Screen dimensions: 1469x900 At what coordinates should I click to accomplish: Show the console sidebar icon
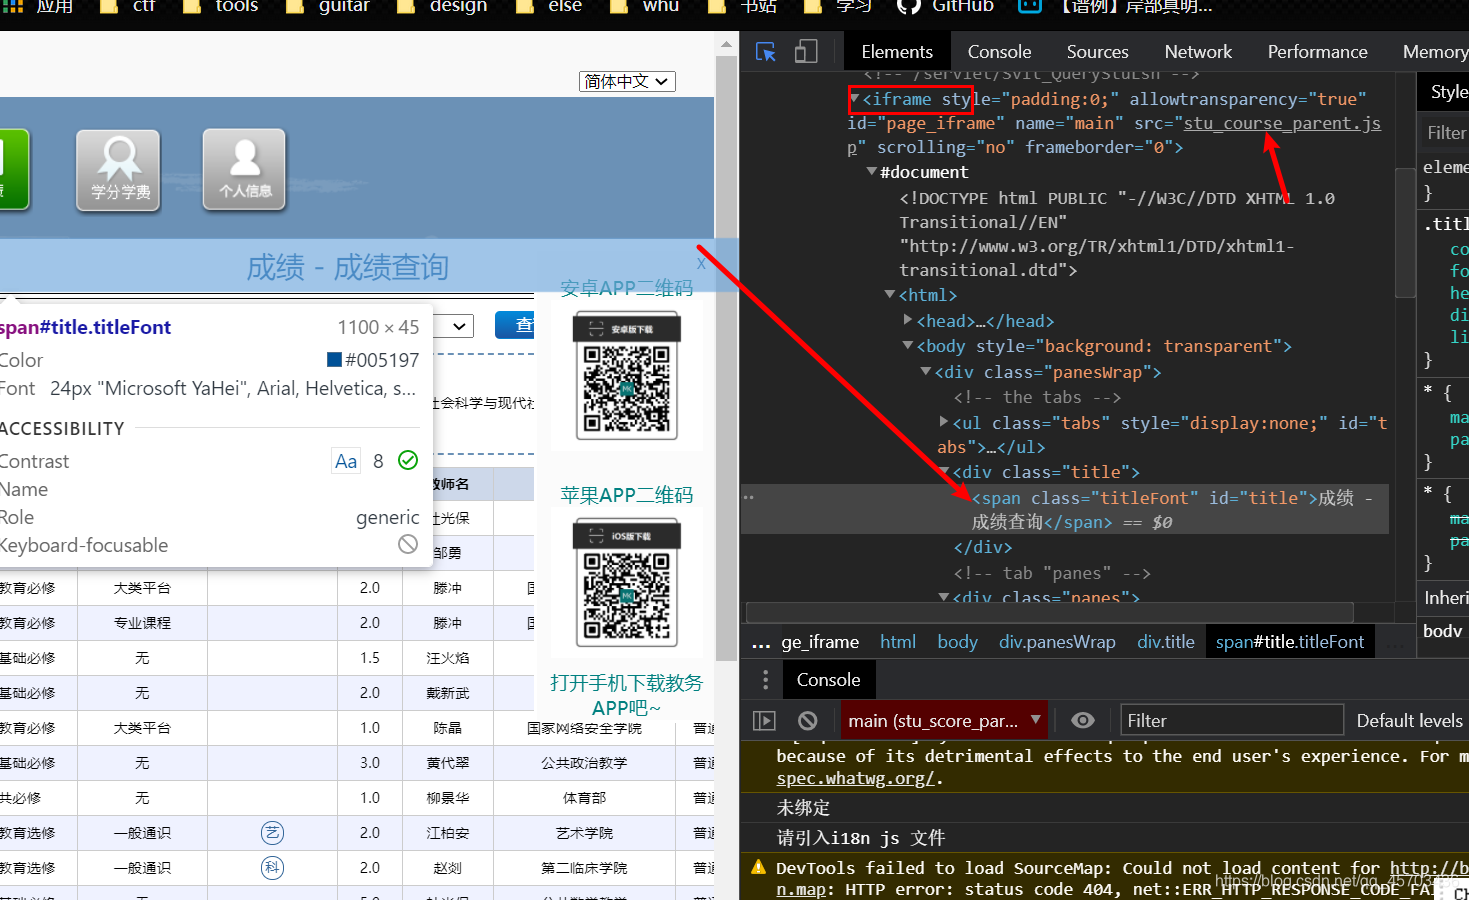764,721
